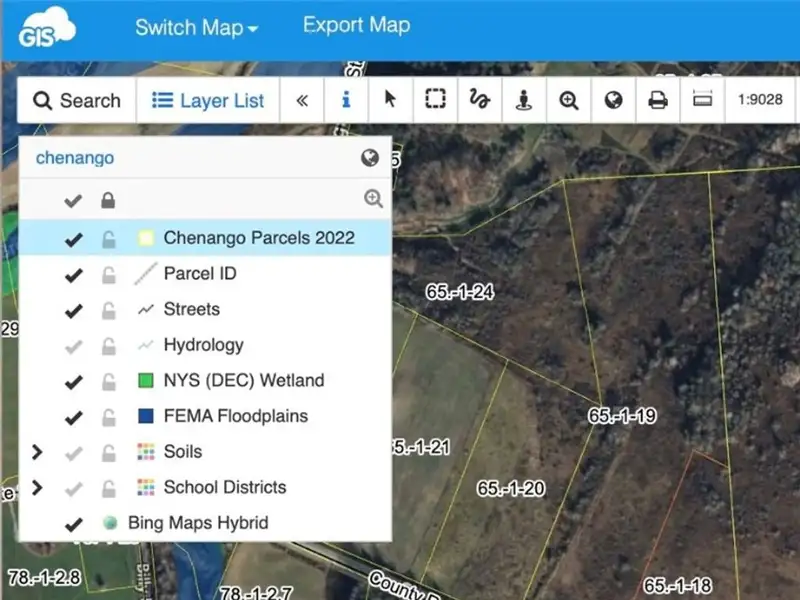The height and width of the screenshot is (600, 800).
Task: Open the street view person tool
Action: coord(524,101)
